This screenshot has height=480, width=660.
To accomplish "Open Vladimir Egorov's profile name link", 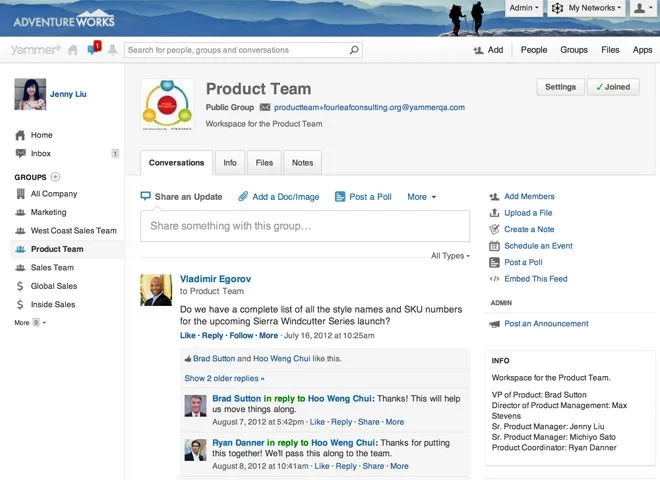I will point(215,279).
